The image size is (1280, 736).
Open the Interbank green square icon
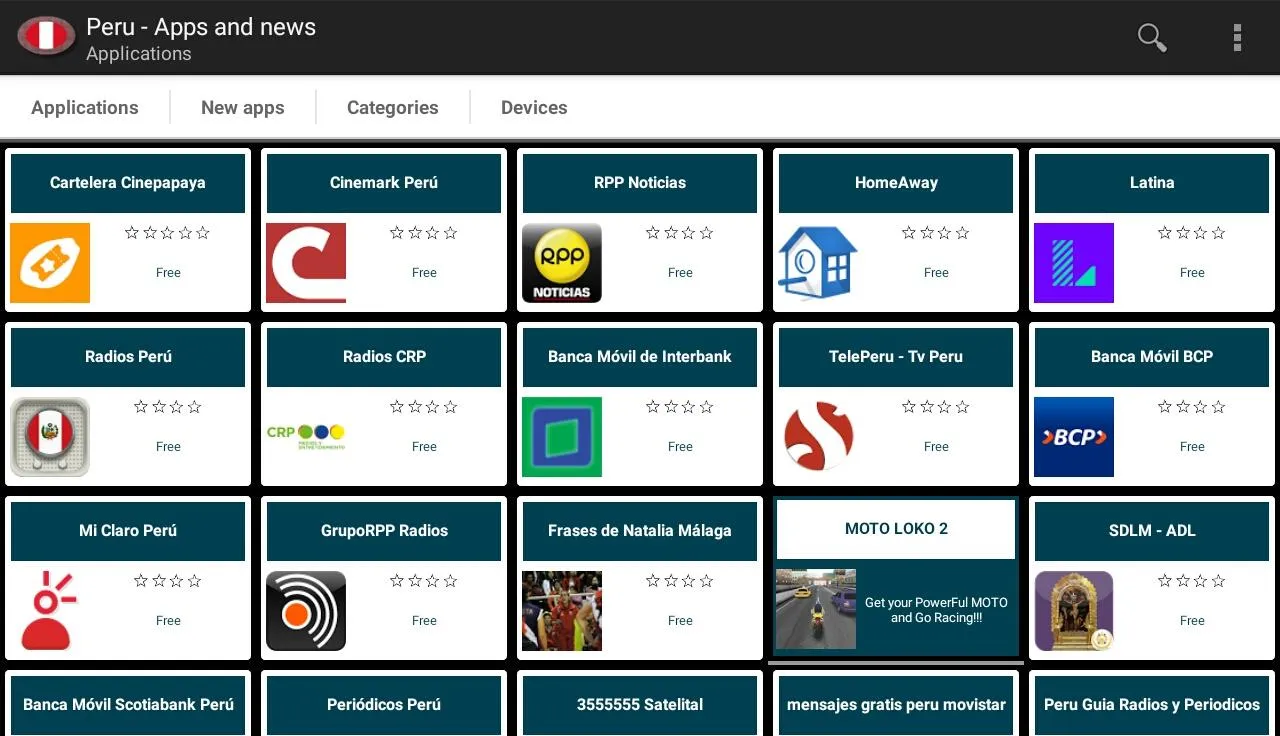562,437
